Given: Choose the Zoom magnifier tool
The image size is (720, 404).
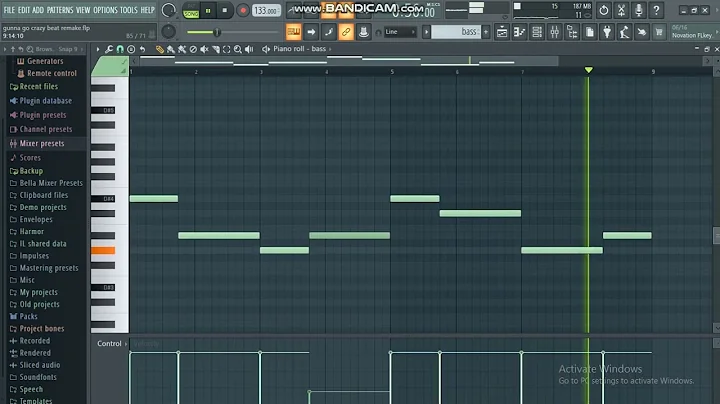Looking at the screenshot, I should 238,49.
